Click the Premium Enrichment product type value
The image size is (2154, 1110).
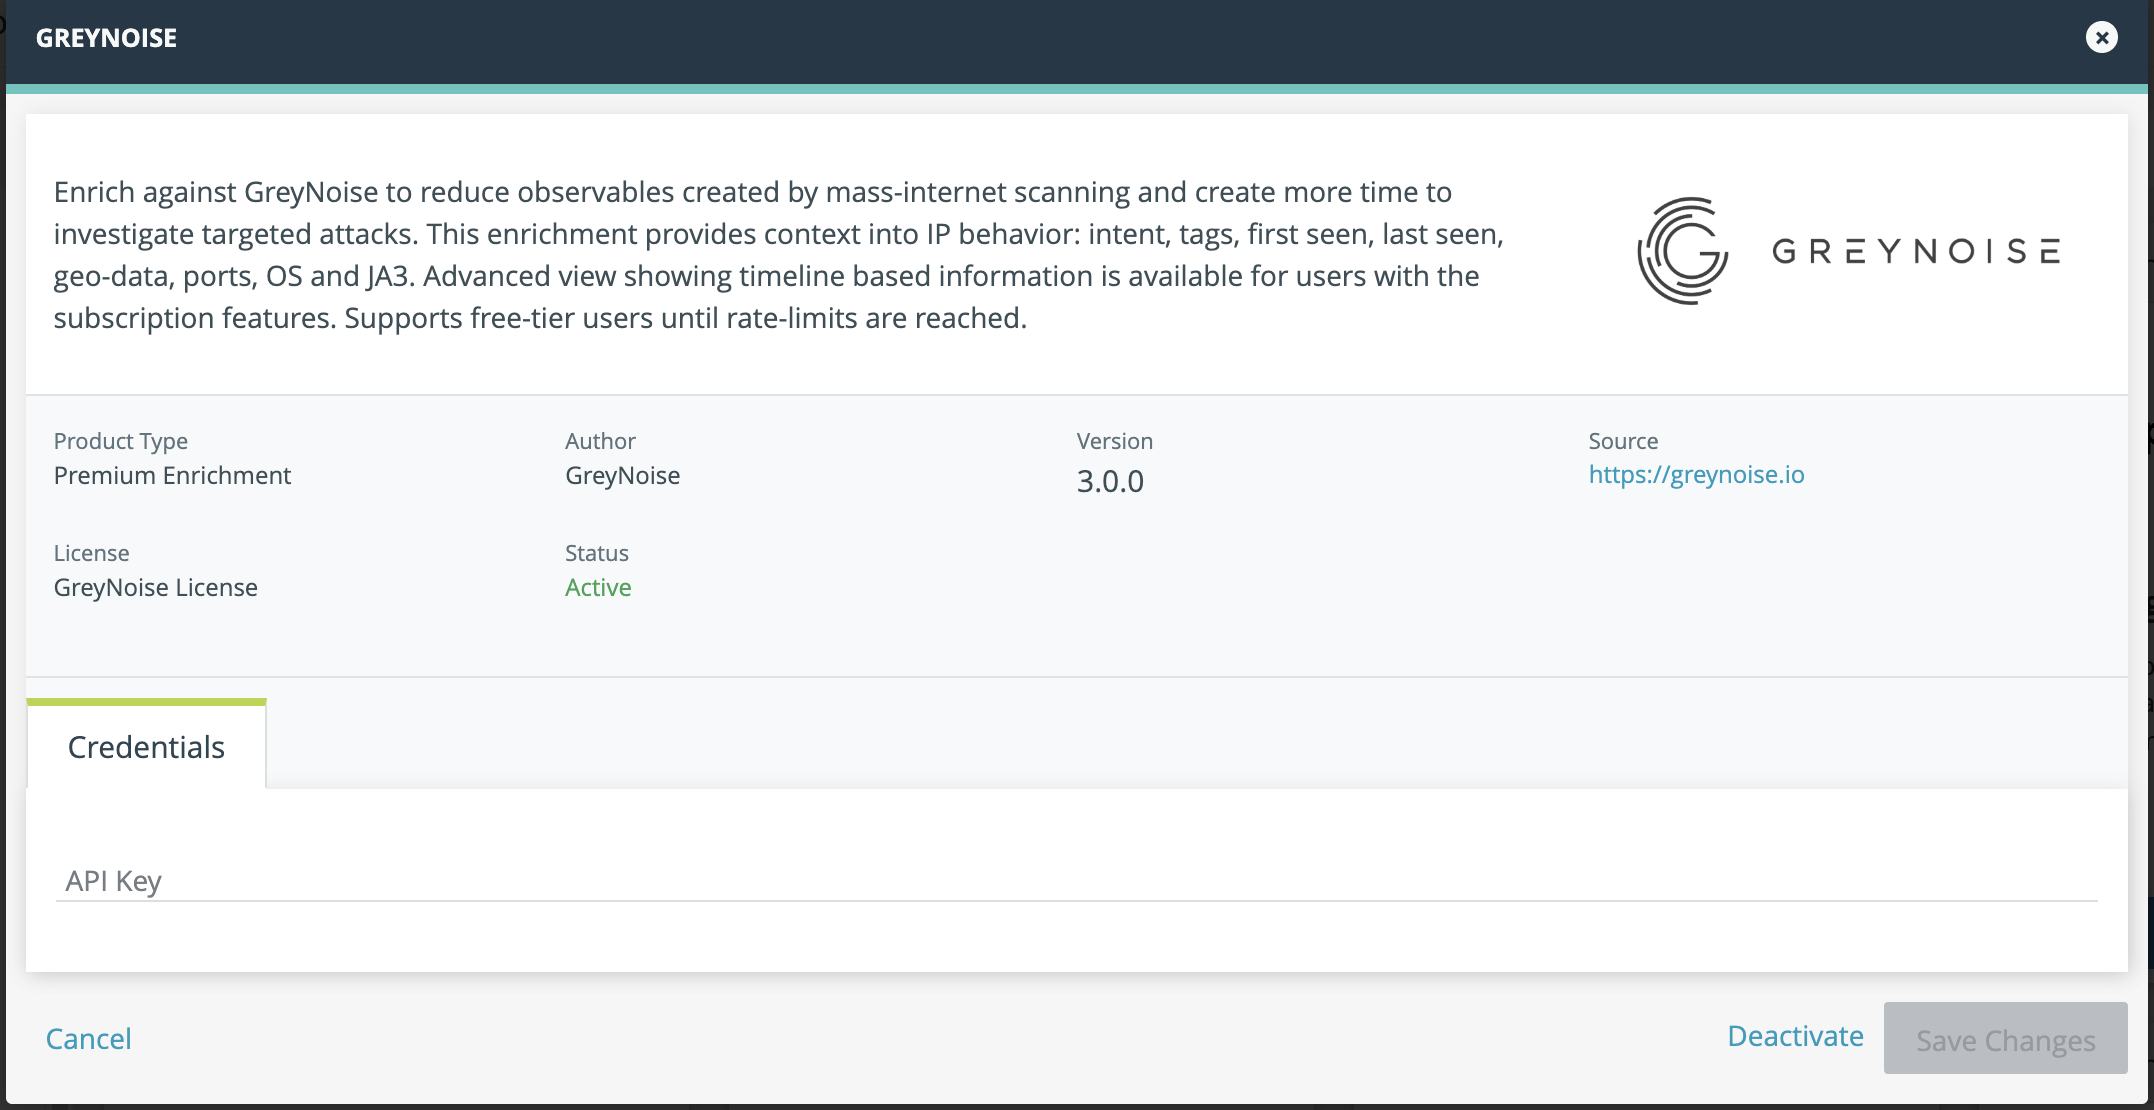[x=172, y=475]
